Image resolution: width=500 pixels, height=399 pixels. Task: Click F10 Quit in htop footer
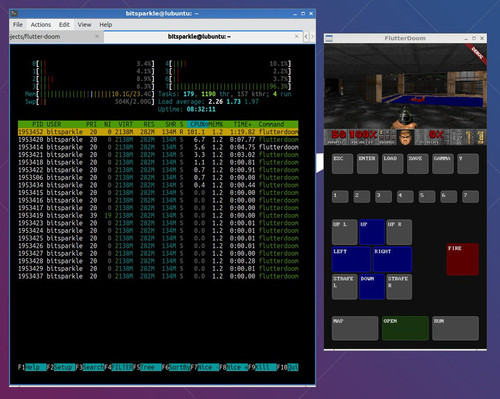click(287, 367)
